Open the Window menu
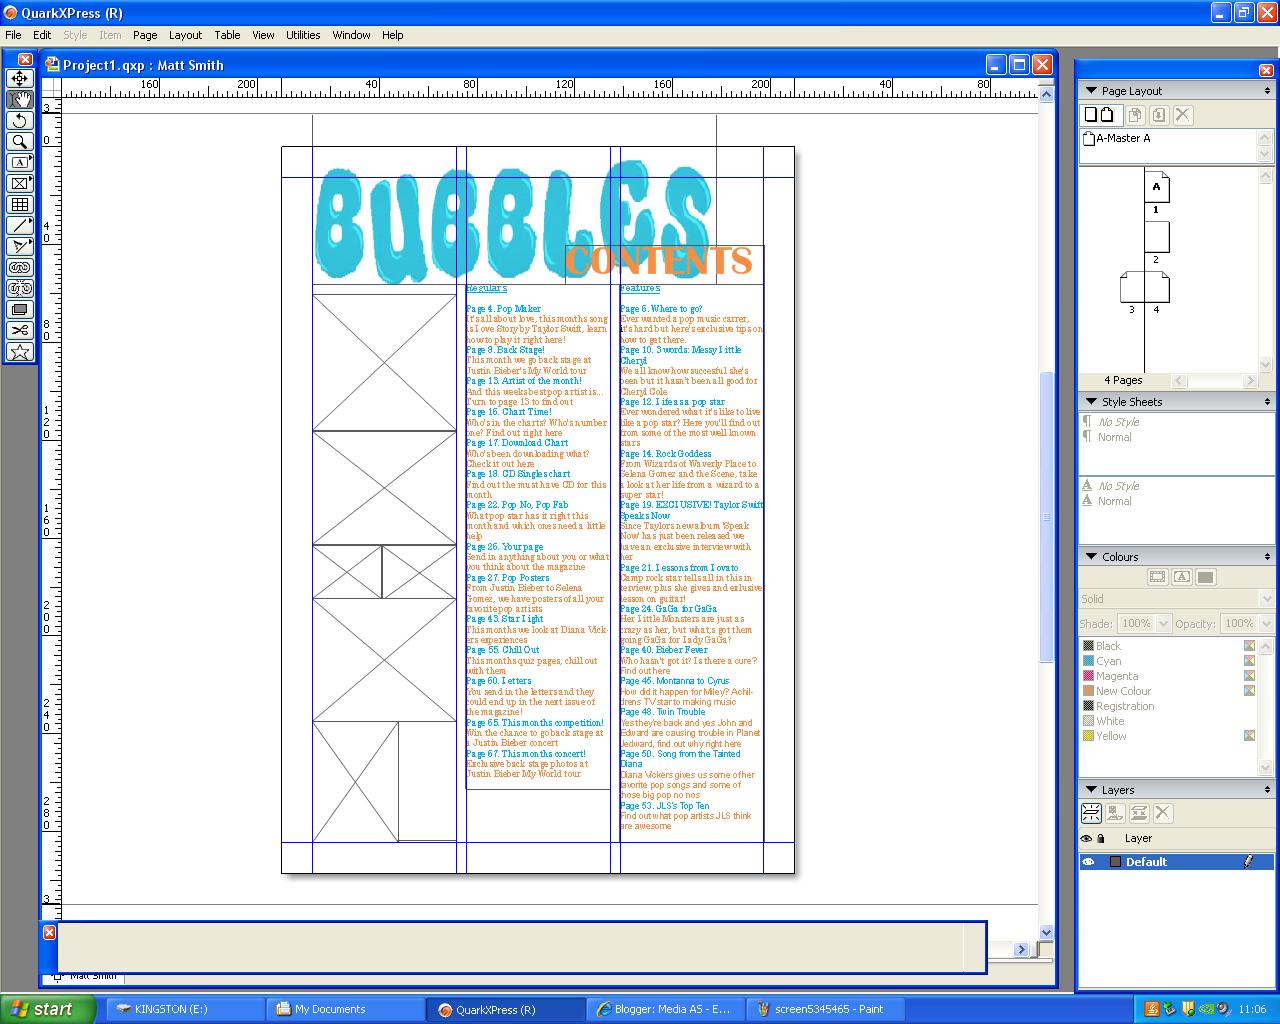This screenshot has width=1280, height=1024. coord(351,35)
